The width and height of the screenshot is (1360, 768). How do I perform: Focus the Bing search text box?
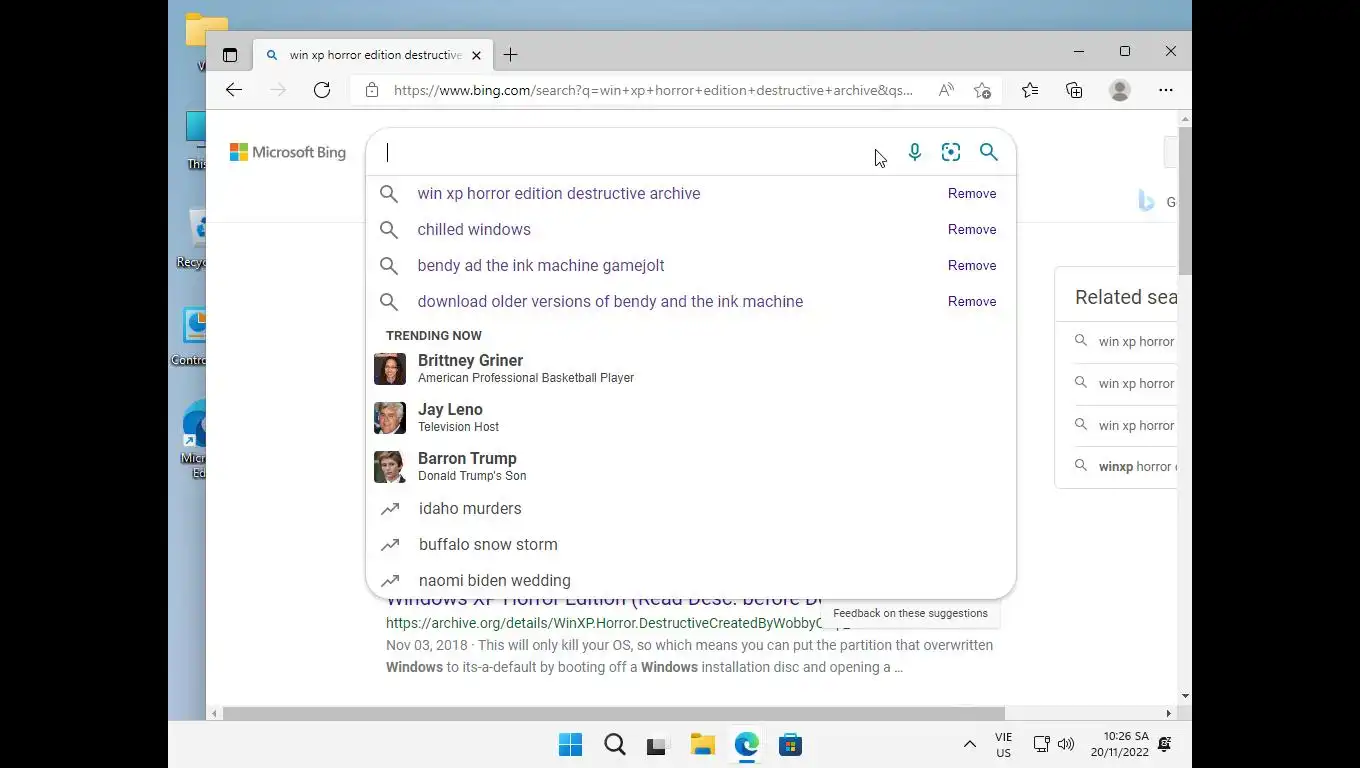[x=625, y=152]
